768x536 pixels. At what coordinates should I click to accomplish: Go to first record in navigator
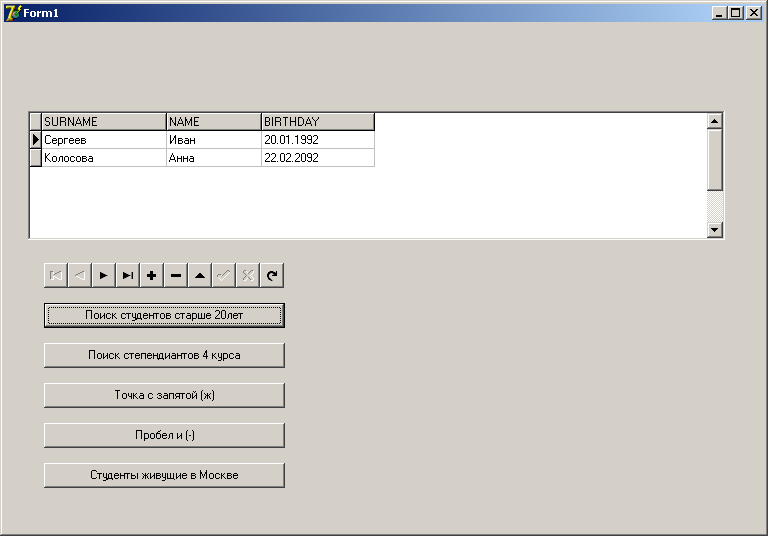[x=56, y=275]
